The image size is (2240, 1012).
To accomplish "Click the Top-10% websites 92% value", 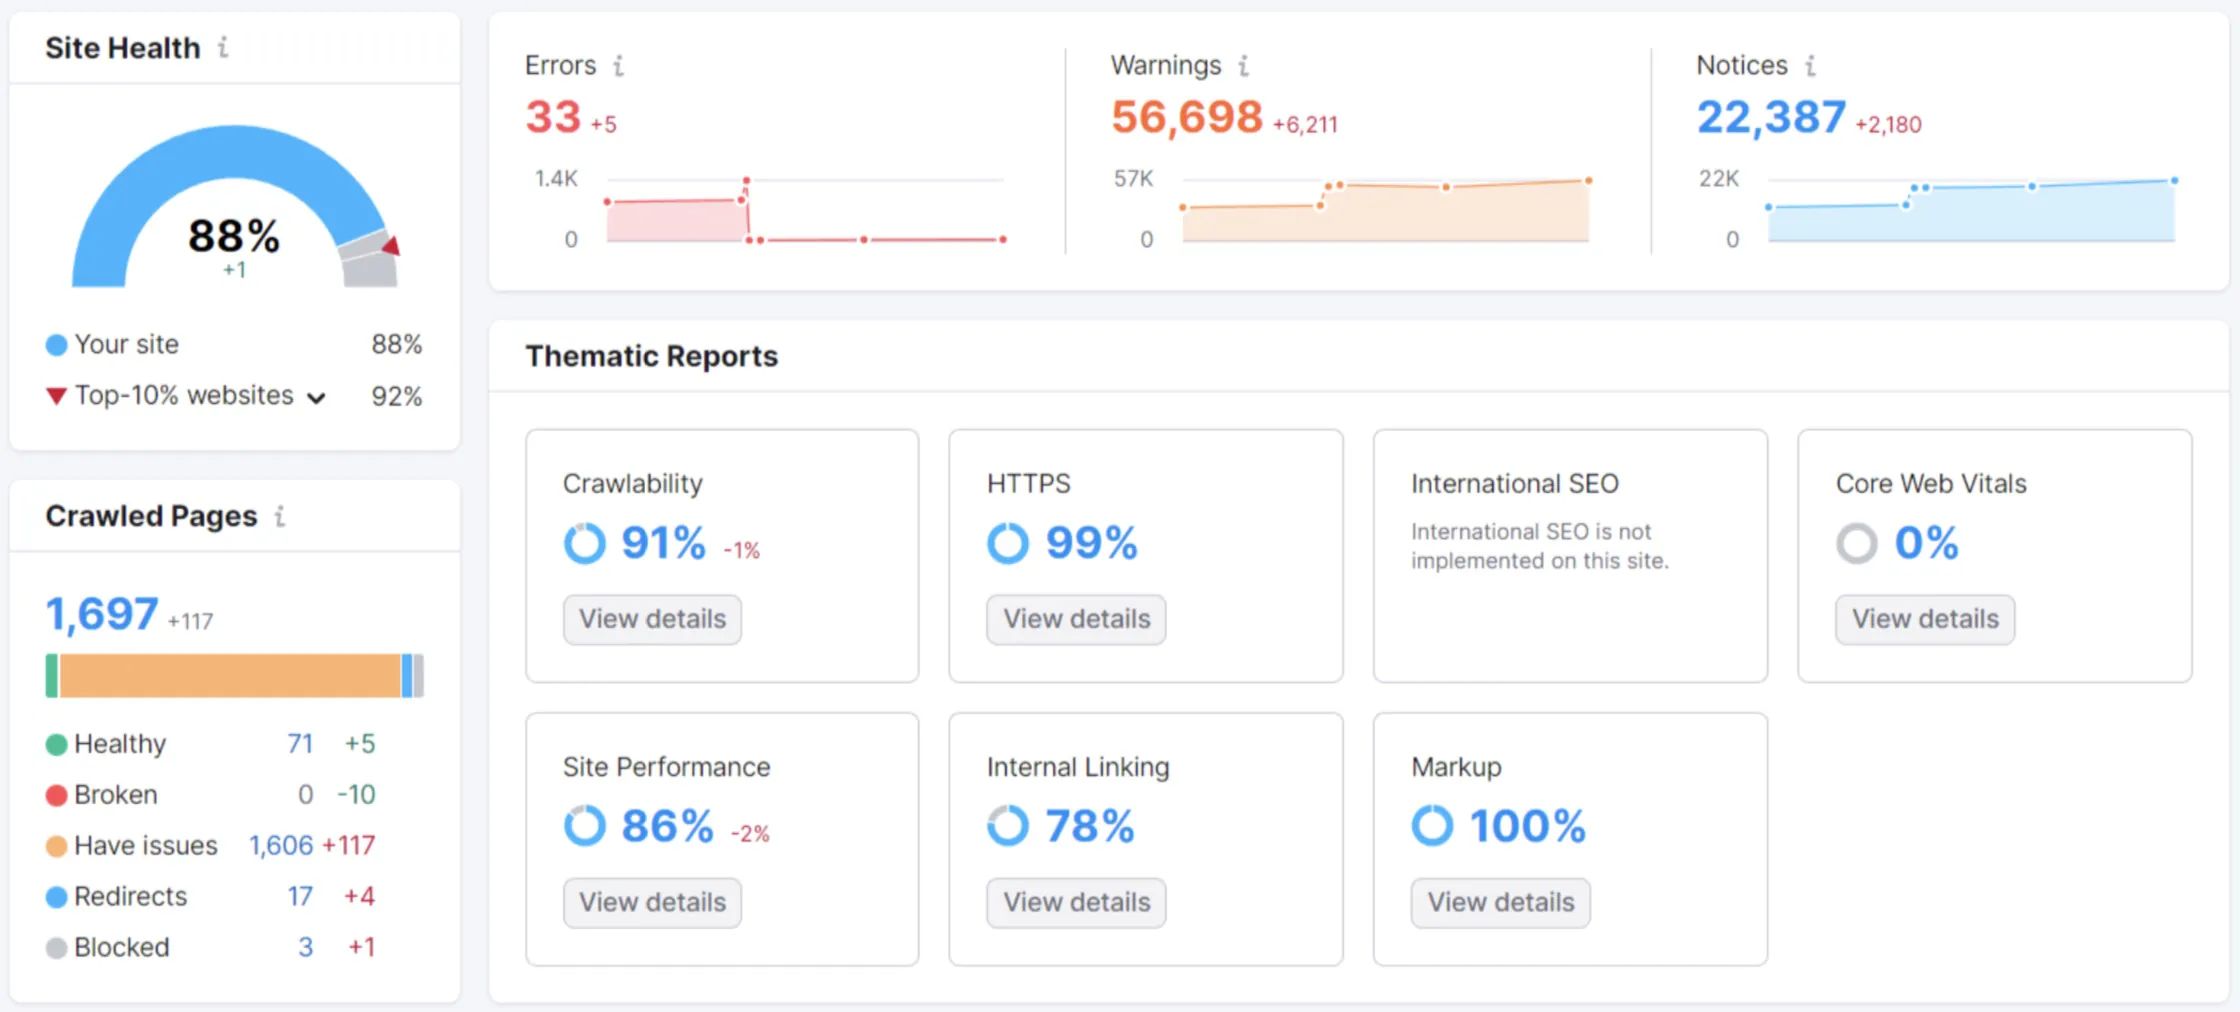I will 397,397.
